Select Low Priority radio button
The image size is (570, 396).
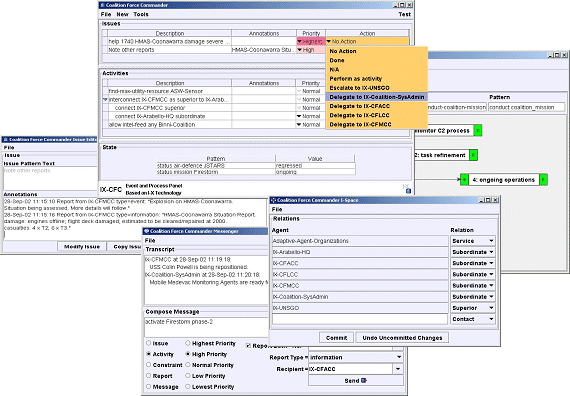click(x=188, y=376)
